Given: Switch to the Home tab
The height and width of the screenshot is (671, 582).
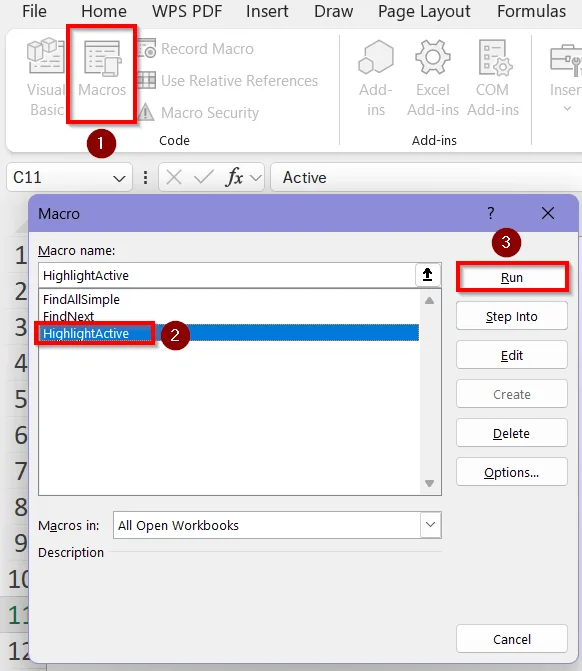Looking at the screenshot, I should tap(104, 11).
